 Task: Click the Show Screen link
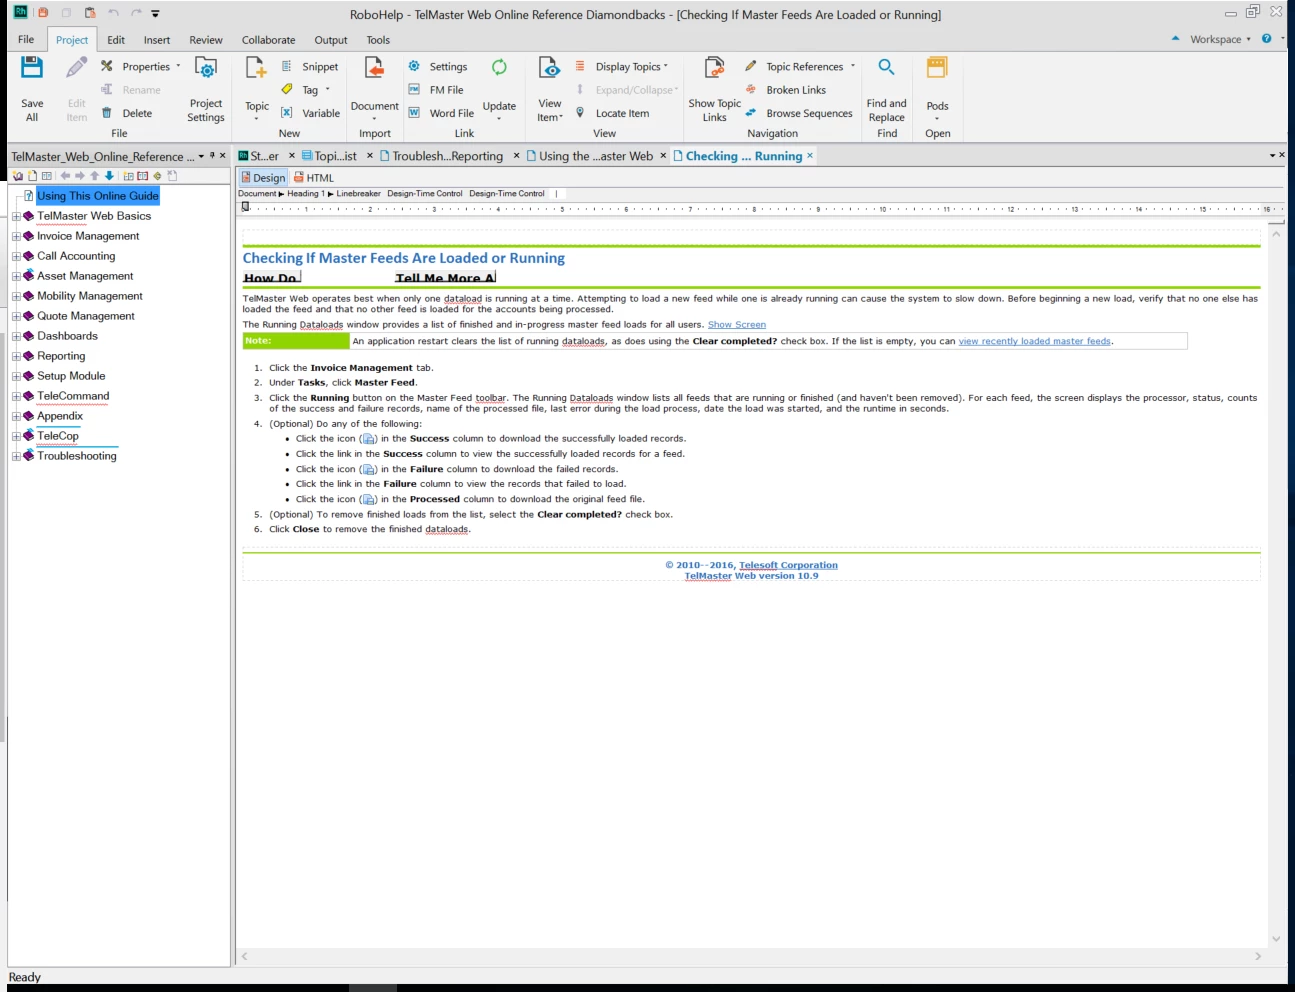[737, 325]
